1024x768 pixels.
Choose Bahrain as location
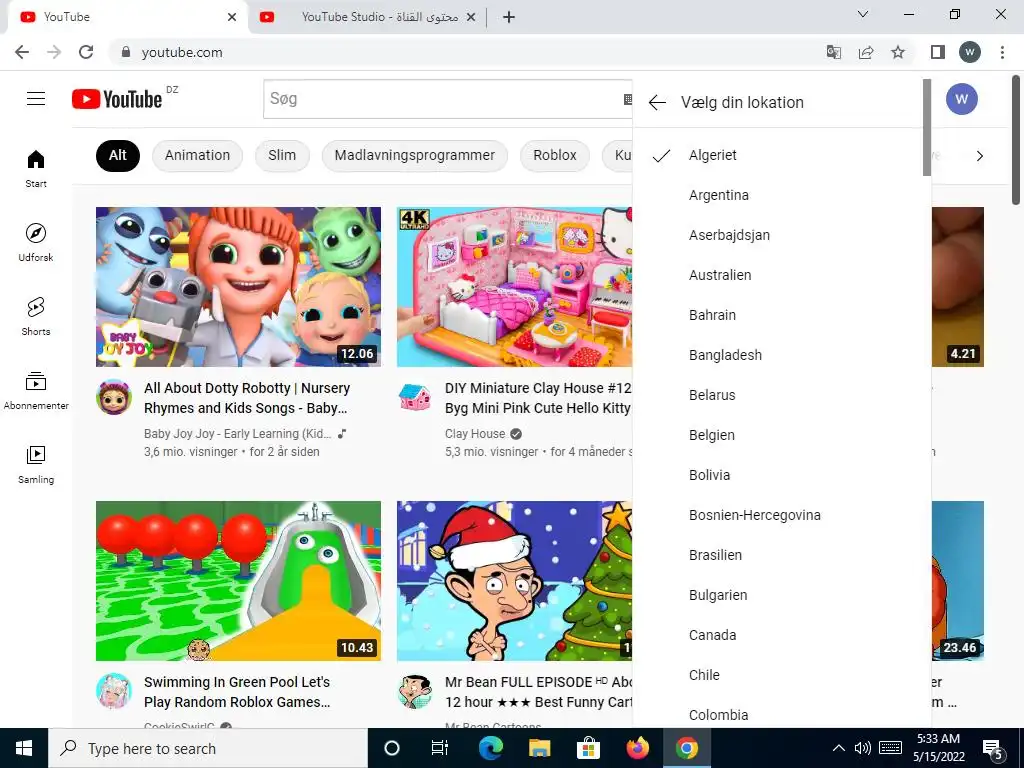click(x=782, y=315)
